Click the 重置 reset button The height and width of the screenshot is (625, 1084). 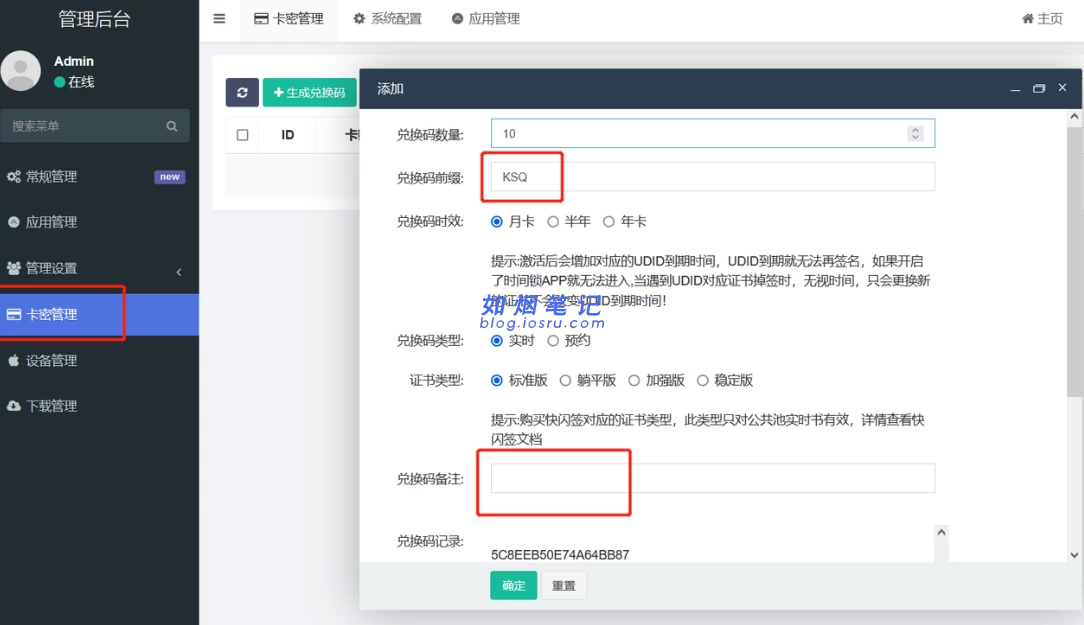tap(563, 586)
